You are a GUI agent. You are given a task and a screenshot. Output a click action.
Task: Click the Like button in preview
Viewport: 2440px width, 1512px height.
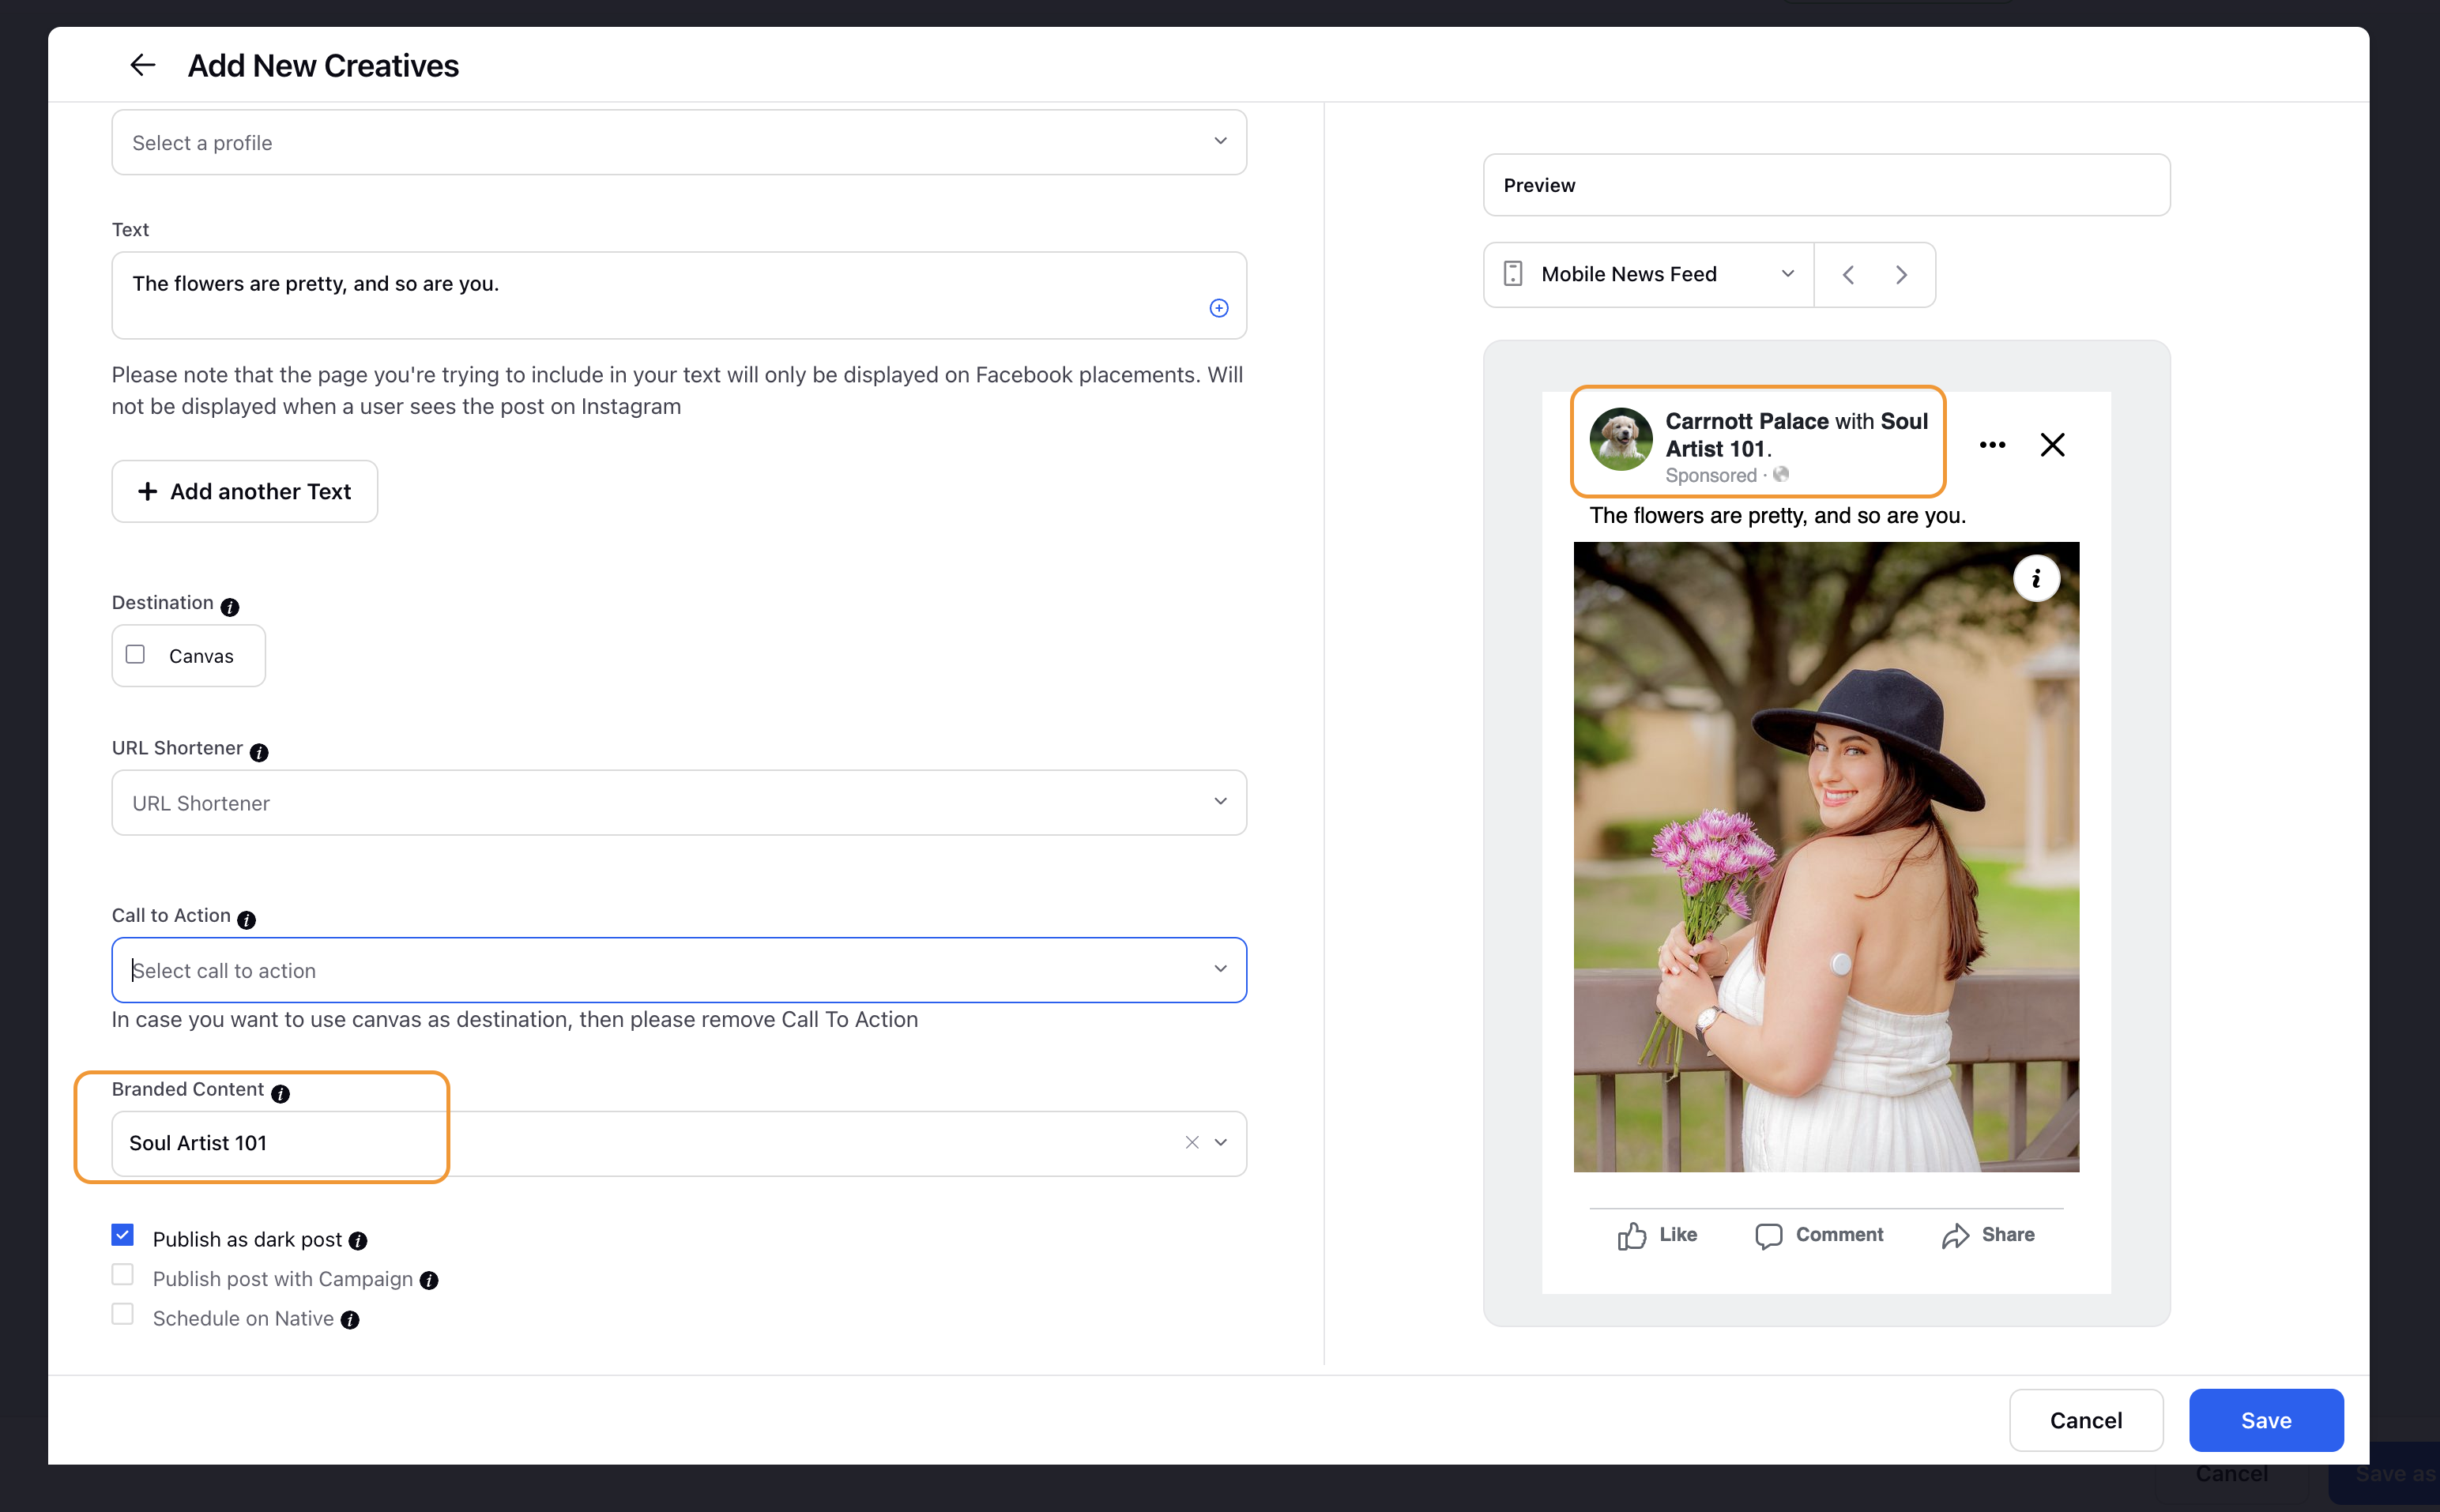(1657, 1236)
